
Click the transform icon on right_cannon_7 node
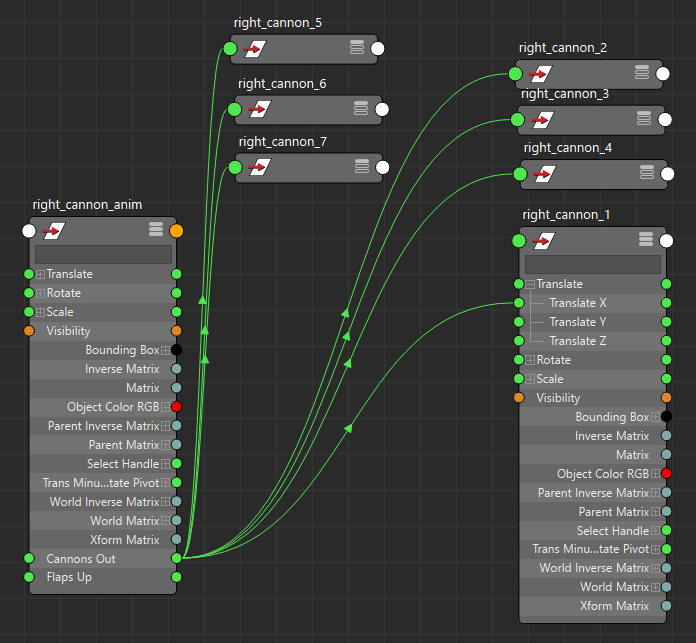tap(259, 167)
